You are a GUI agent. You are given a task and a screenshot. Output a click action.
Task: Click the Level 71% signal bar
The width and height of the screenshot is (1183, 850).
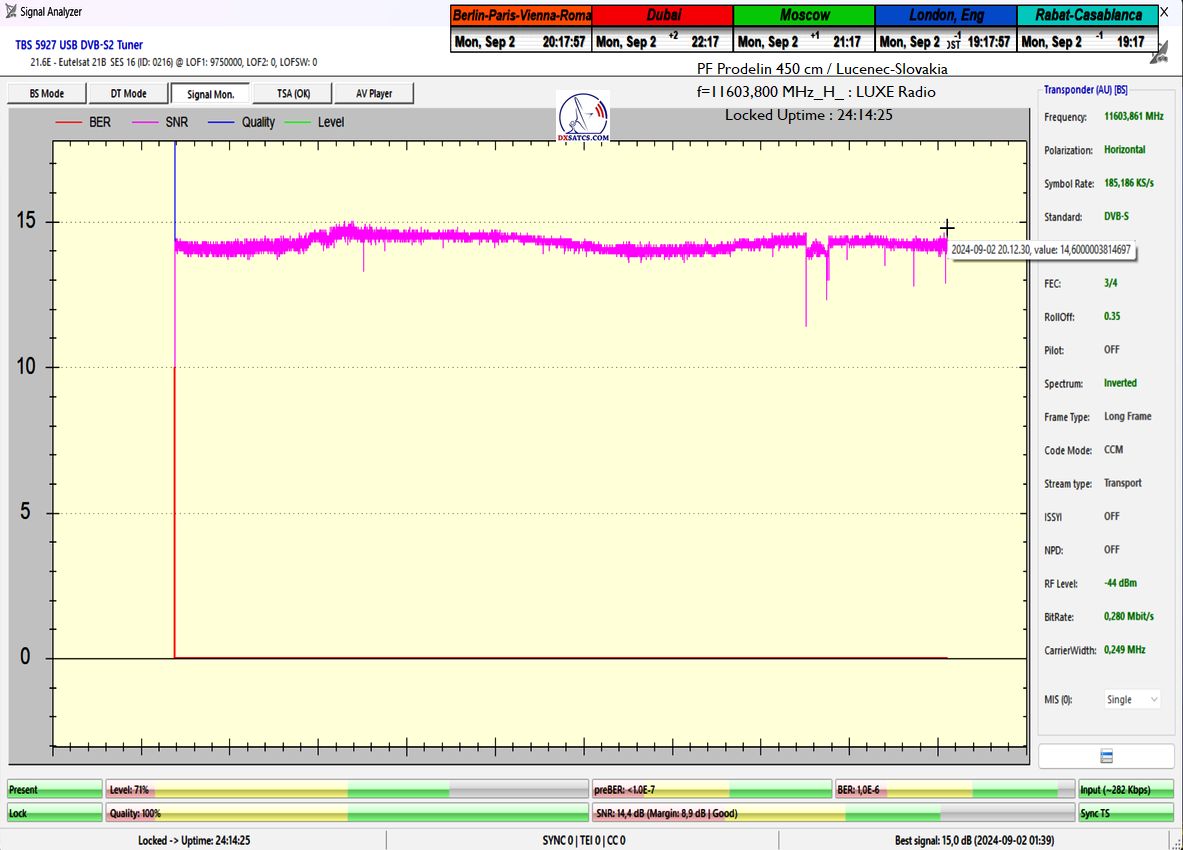(x=346, y=790)
